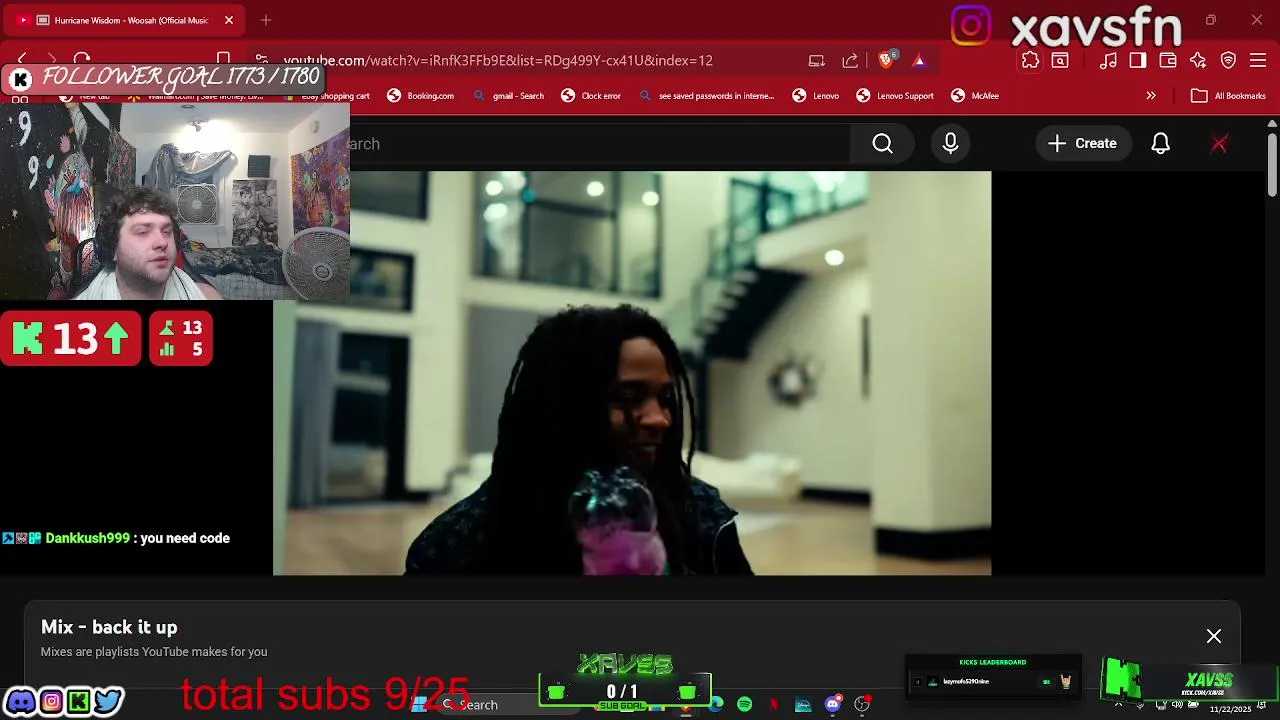The height and width of the screenshot is (720, 1280).
Task: Open Netflix from the taskbar
Action: (774, 705)
